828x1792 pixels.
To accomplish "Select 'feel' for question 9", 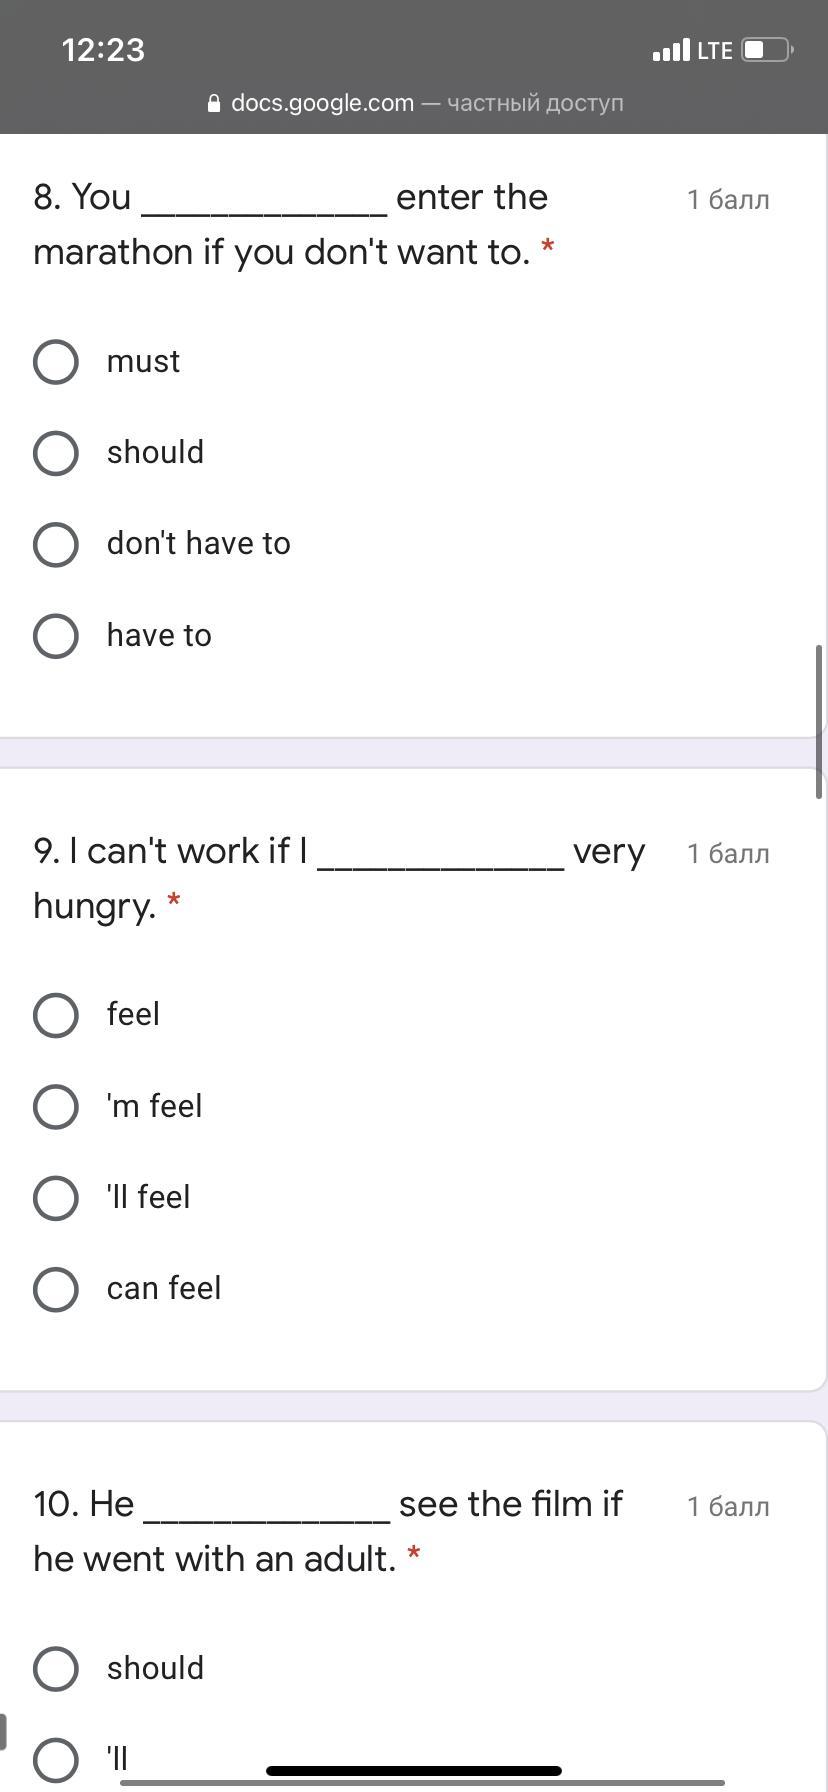I will [56, 1015].
